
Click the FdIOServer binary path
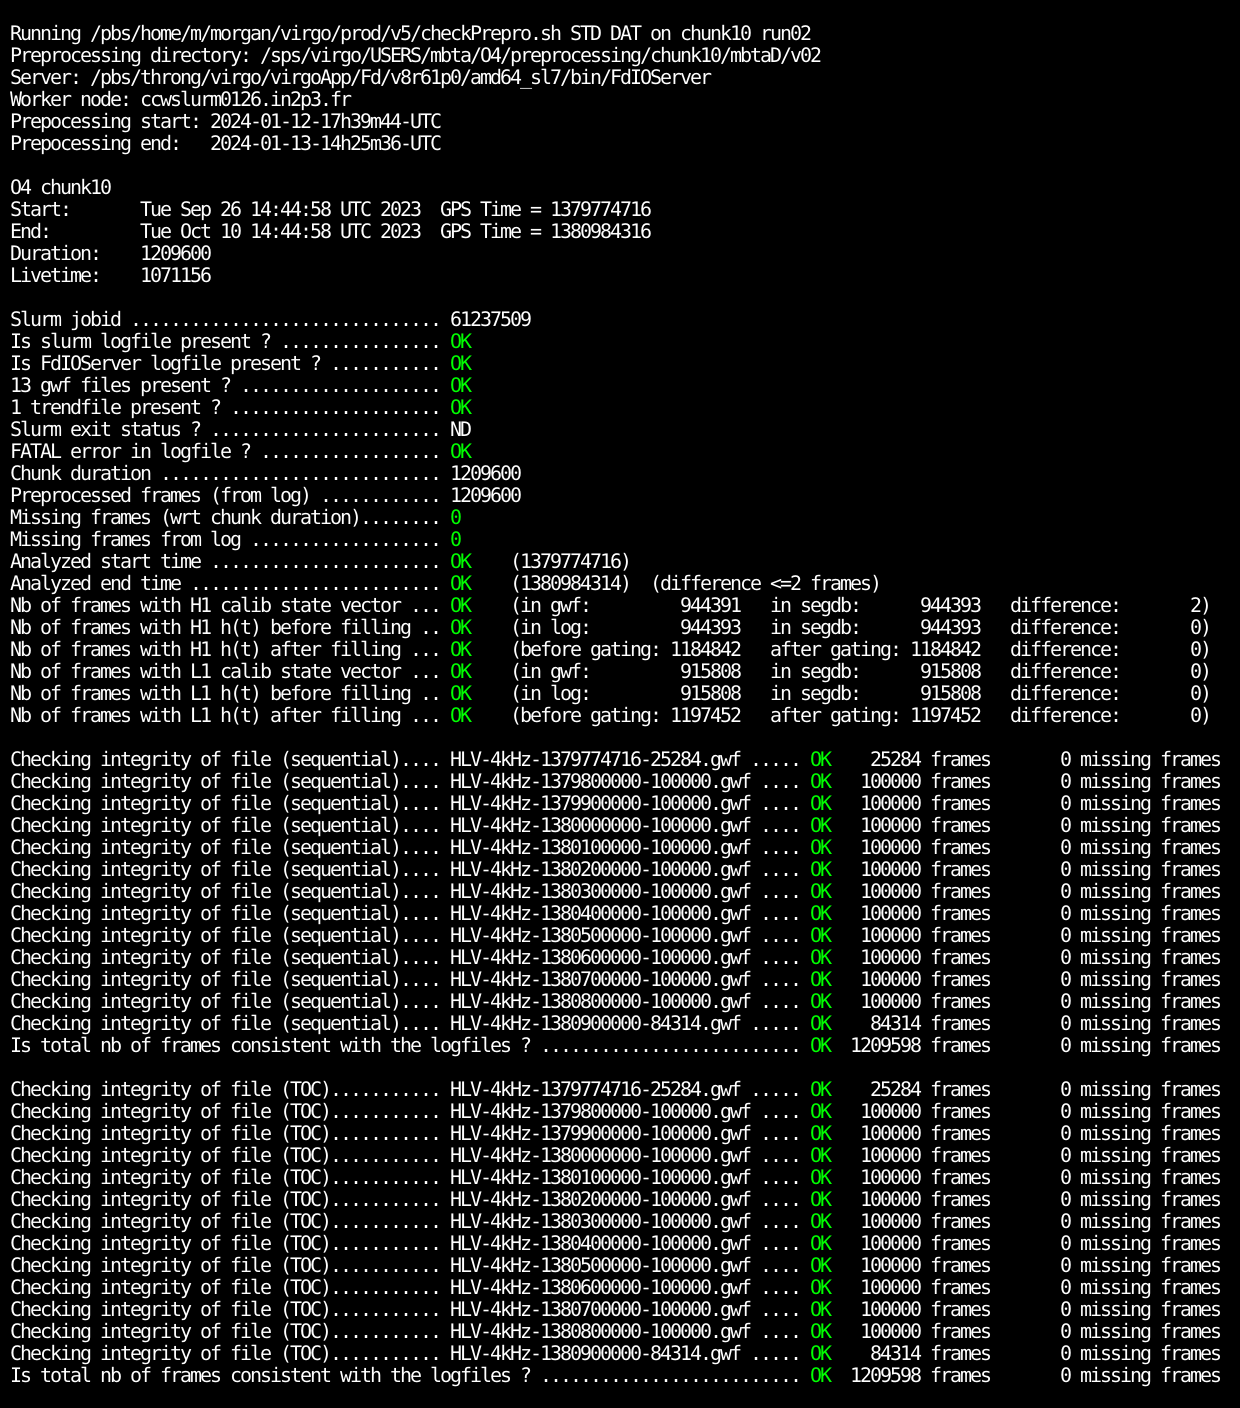tap(400, 77)
